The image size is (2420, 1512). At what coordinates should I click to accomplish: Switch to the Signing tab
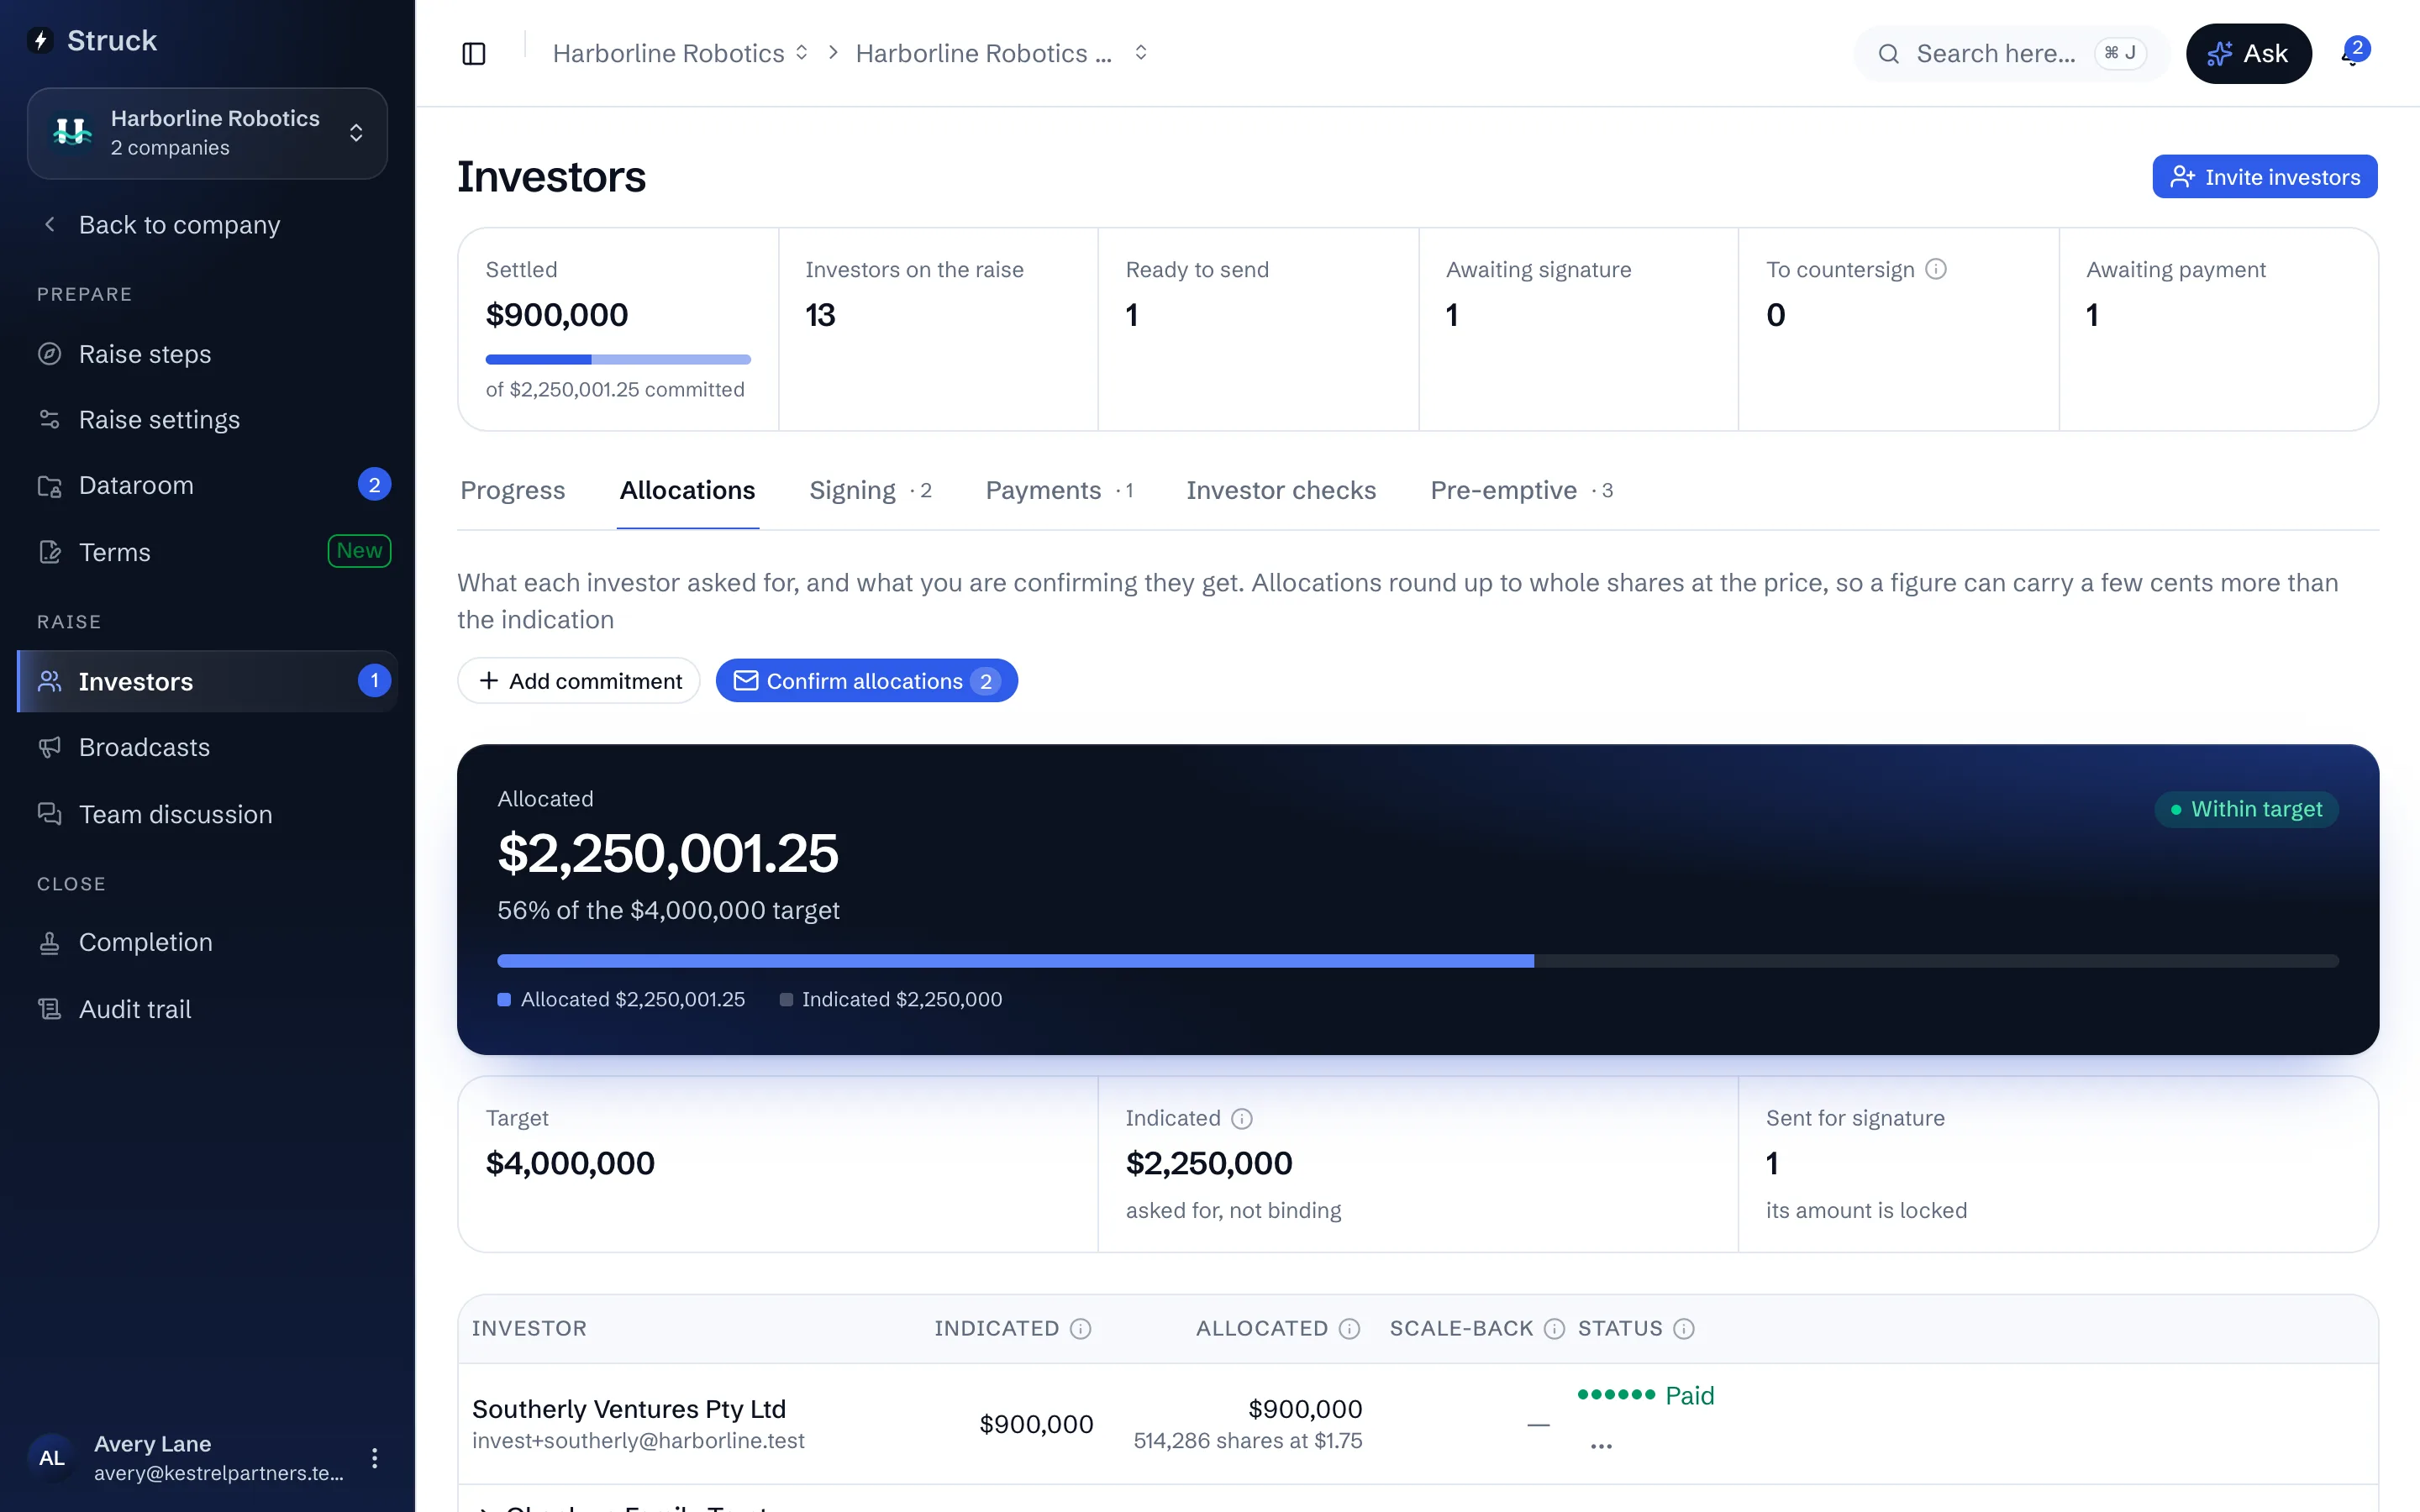[870, 490]
